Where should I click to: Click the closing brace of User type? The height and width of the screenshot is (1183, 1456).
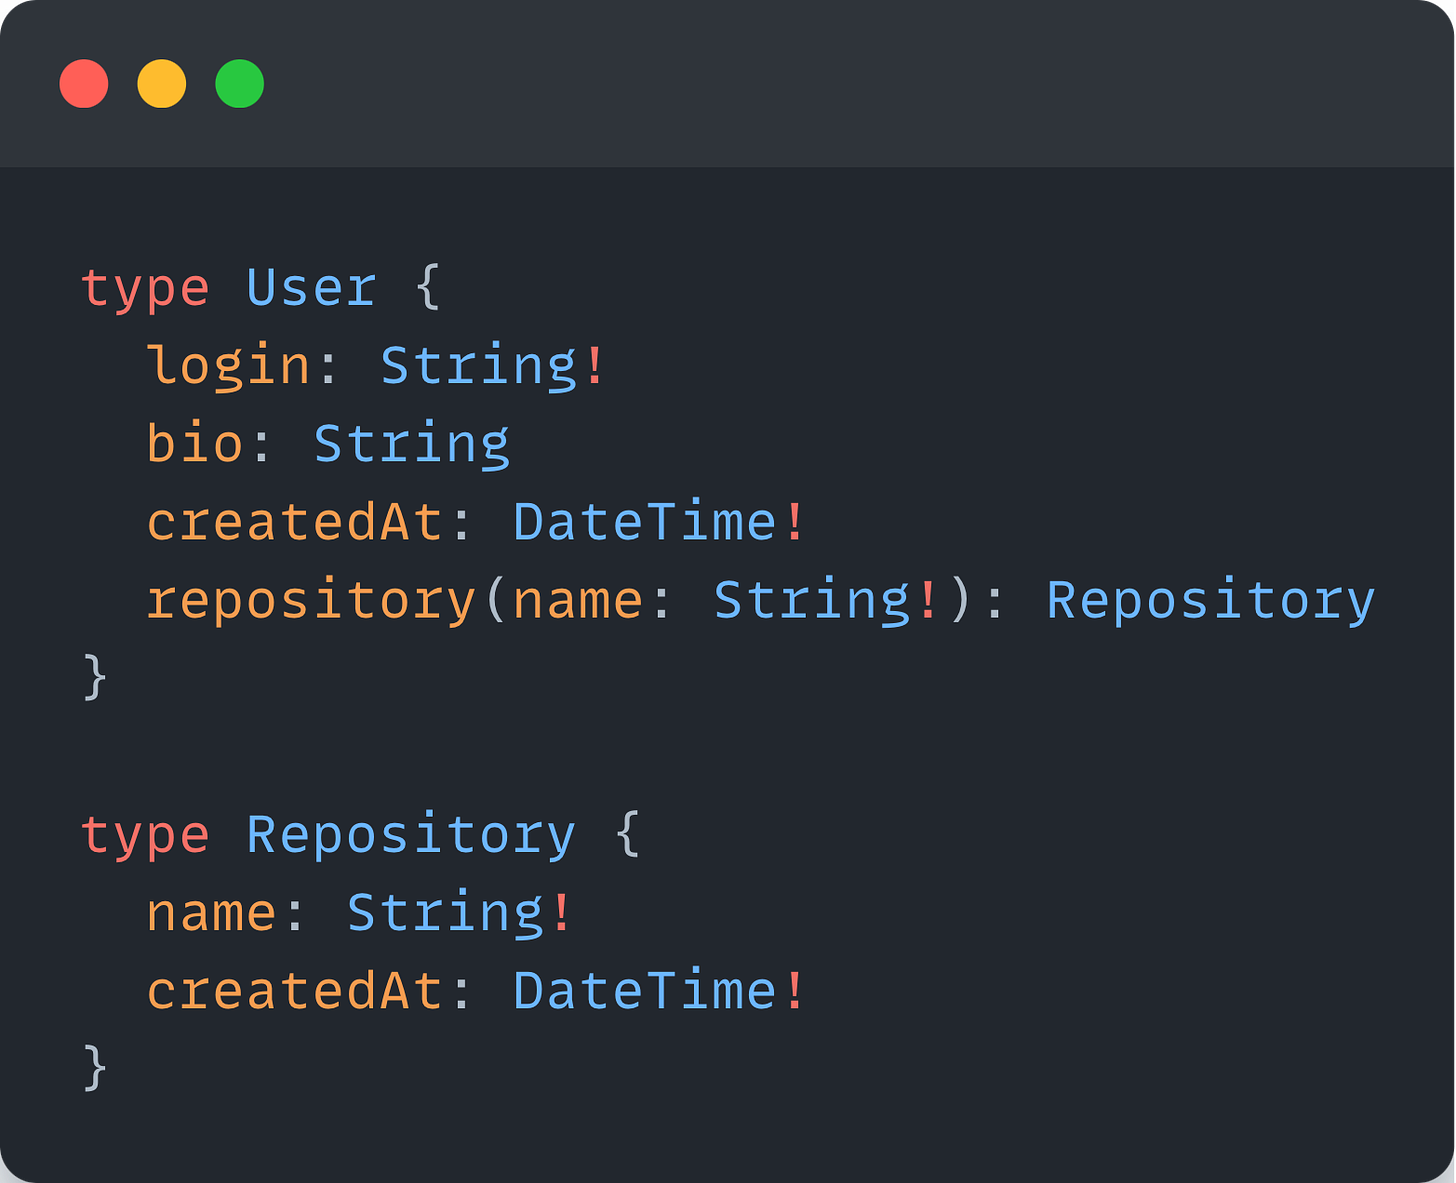pyautogui.click(x=95, y=678)
